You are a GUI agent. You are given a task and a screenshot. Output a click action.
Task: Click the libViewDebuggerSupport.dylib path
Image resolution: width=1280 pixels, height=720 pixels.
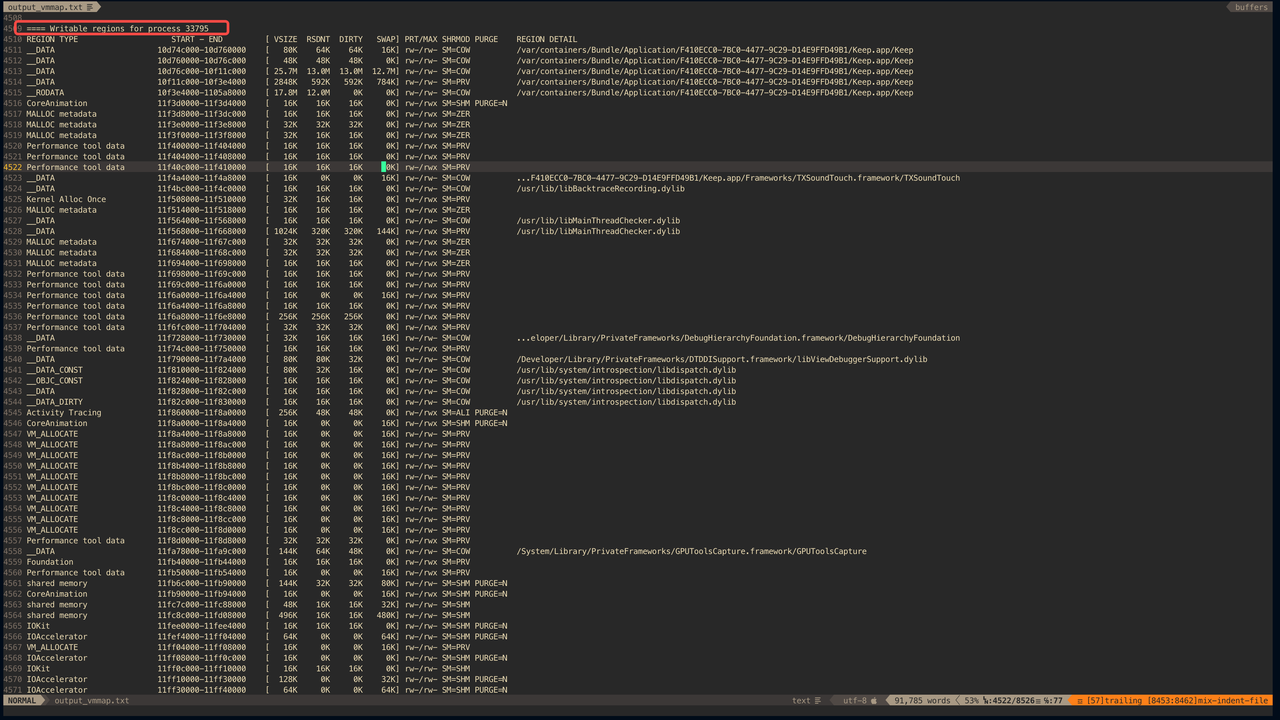point(722,359)
